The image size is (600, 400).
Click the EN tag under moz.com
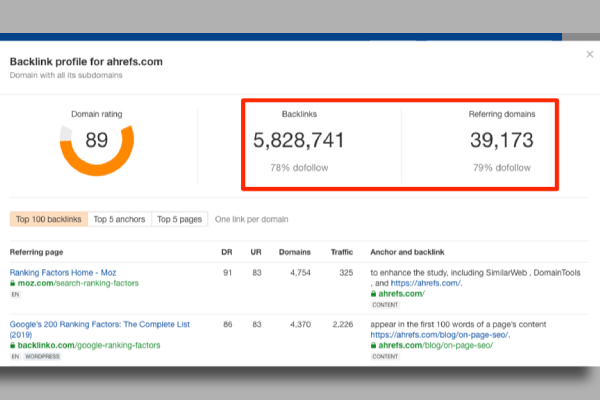pos(15,294)
